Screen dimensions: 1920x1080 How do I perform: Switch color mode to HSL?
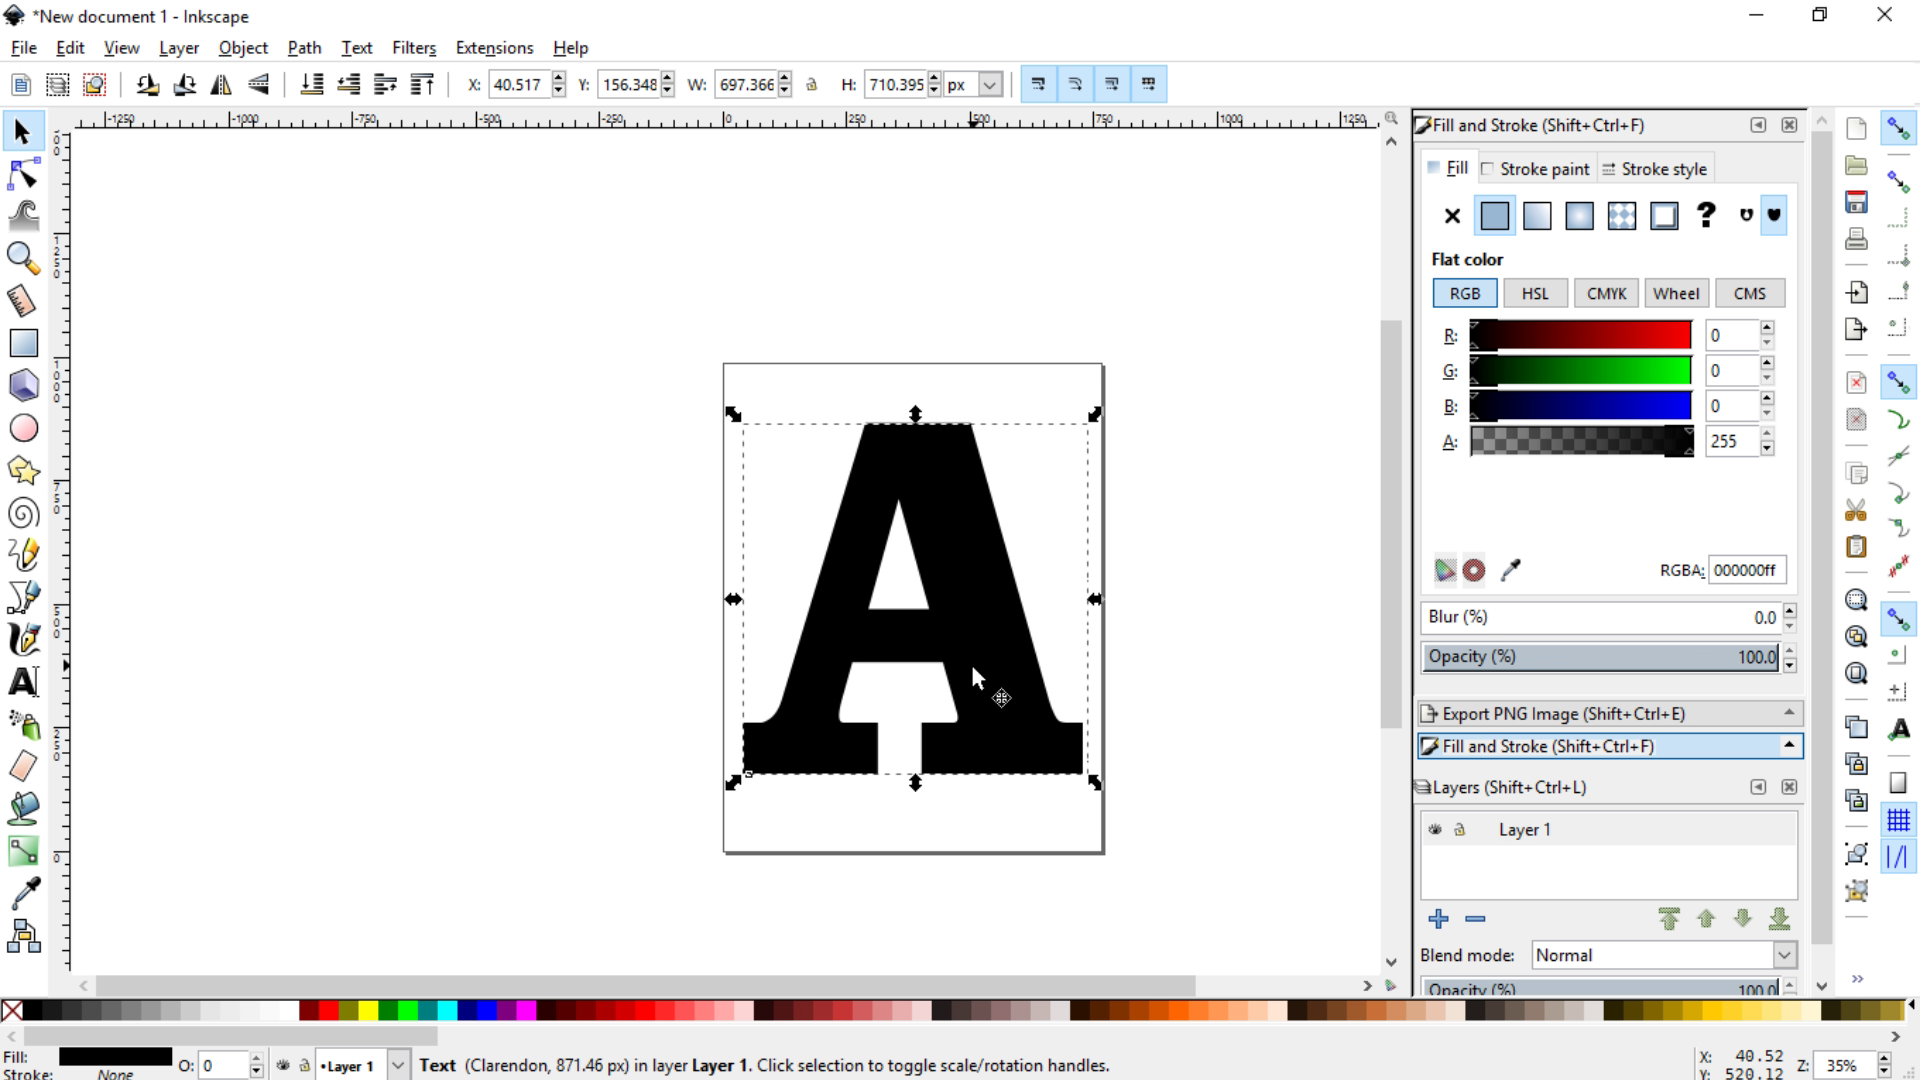pyautogui.click(x=1535, y=294)
